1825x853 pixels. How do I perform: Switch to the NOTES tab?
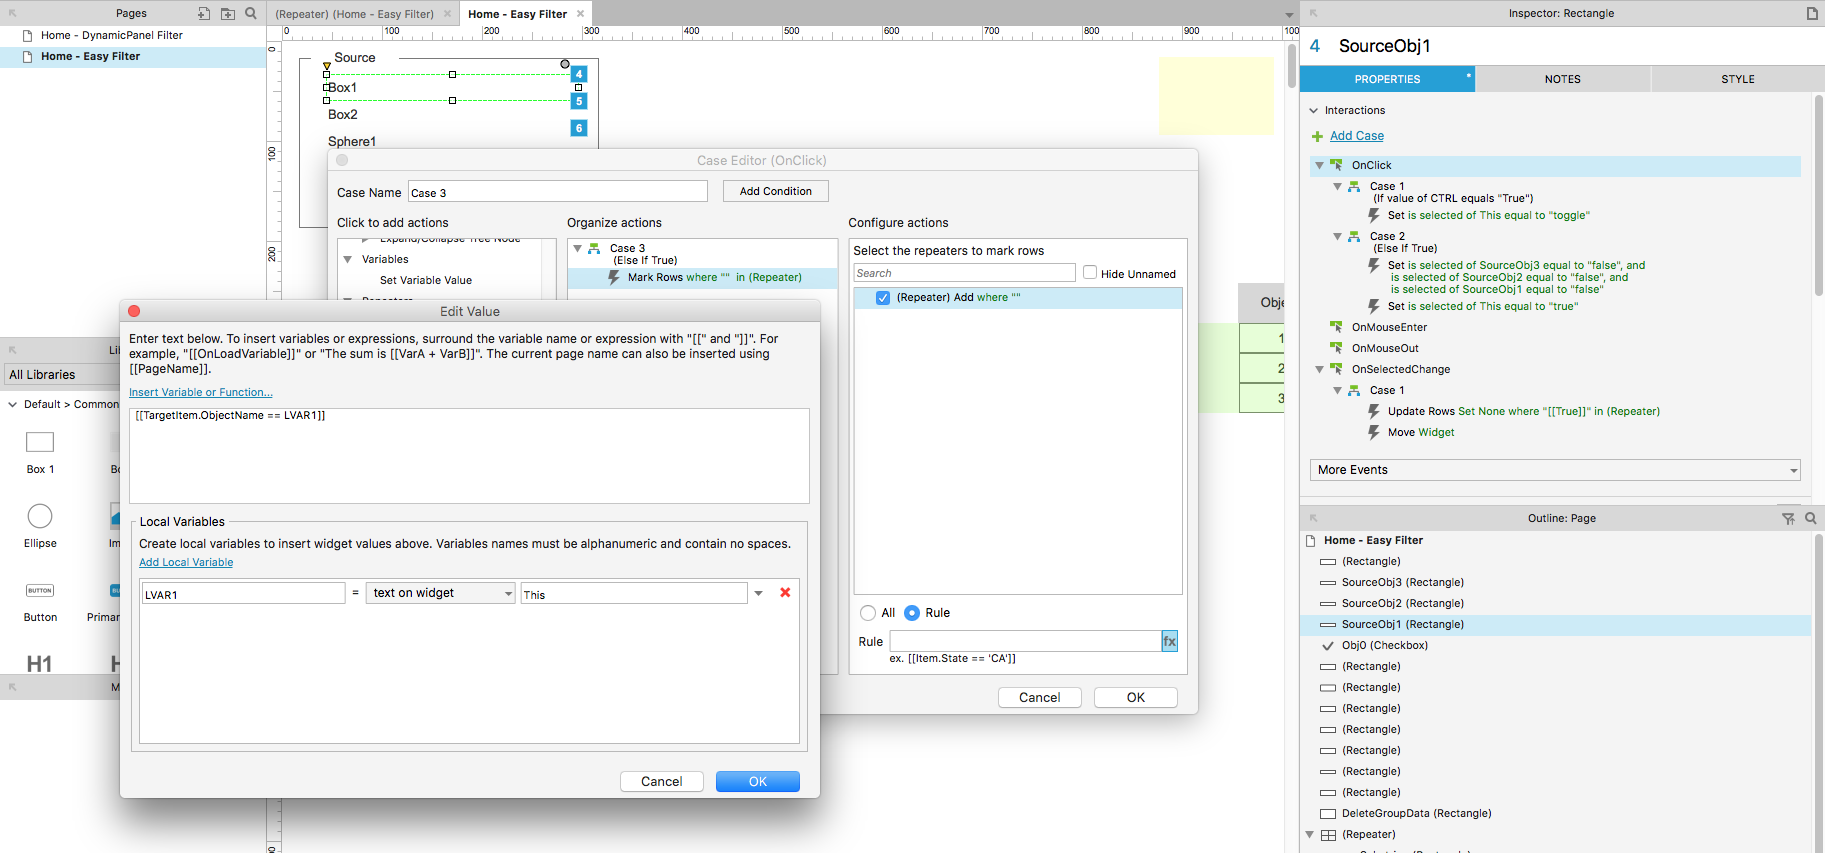pyautogui.click(x=1562, y=79)
